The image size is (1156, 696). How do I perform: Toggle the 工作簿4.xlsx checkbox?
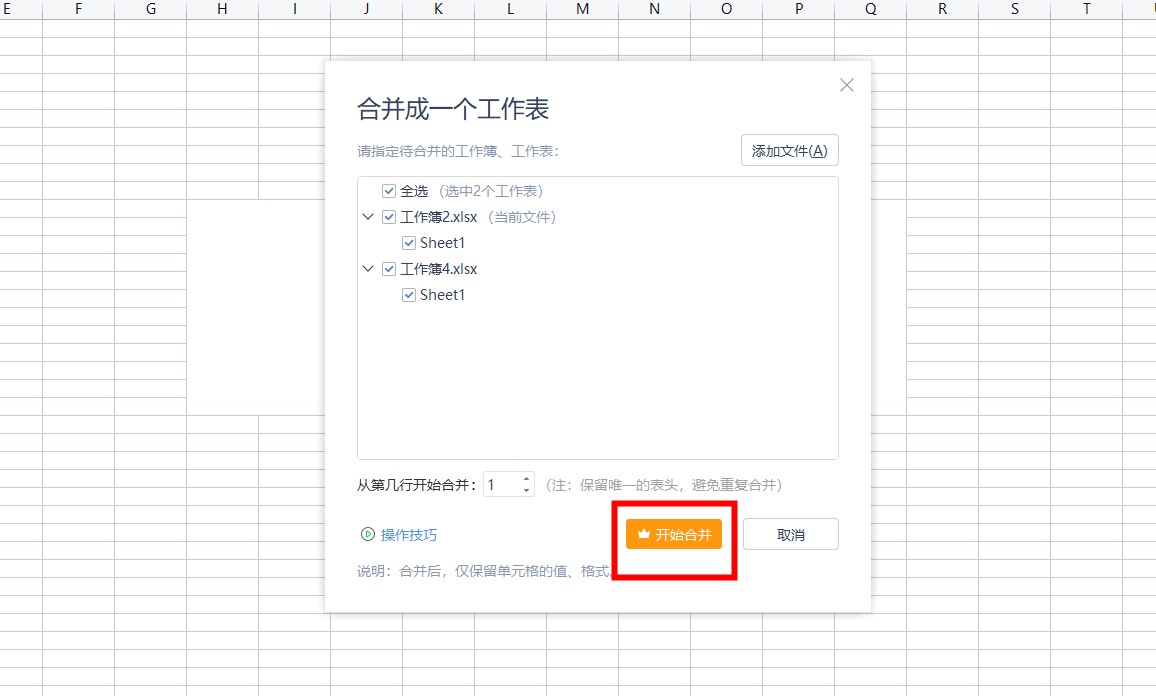[389, 269]
